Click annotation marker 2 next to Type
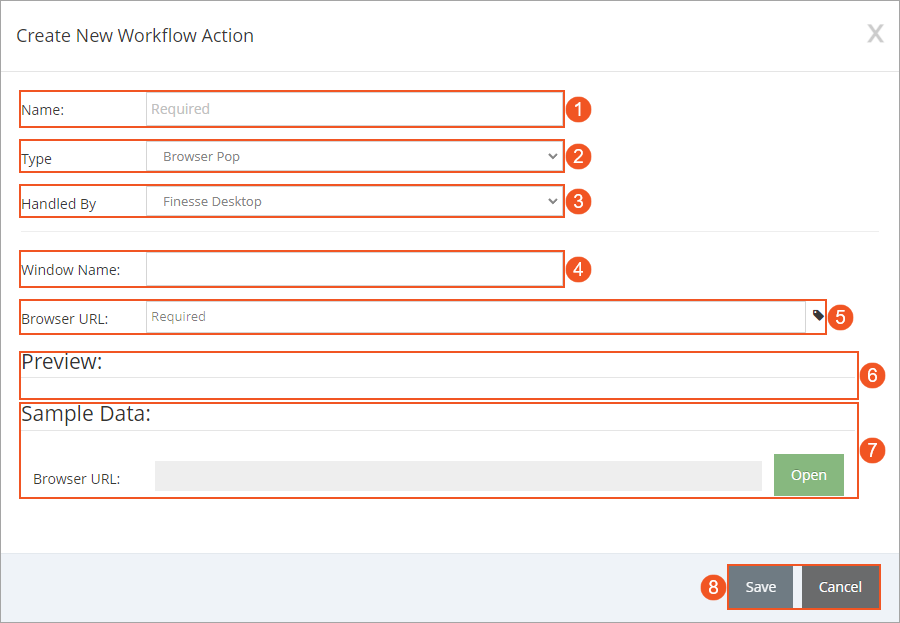Viewport: 900px width, 623px height. (578, 156)
